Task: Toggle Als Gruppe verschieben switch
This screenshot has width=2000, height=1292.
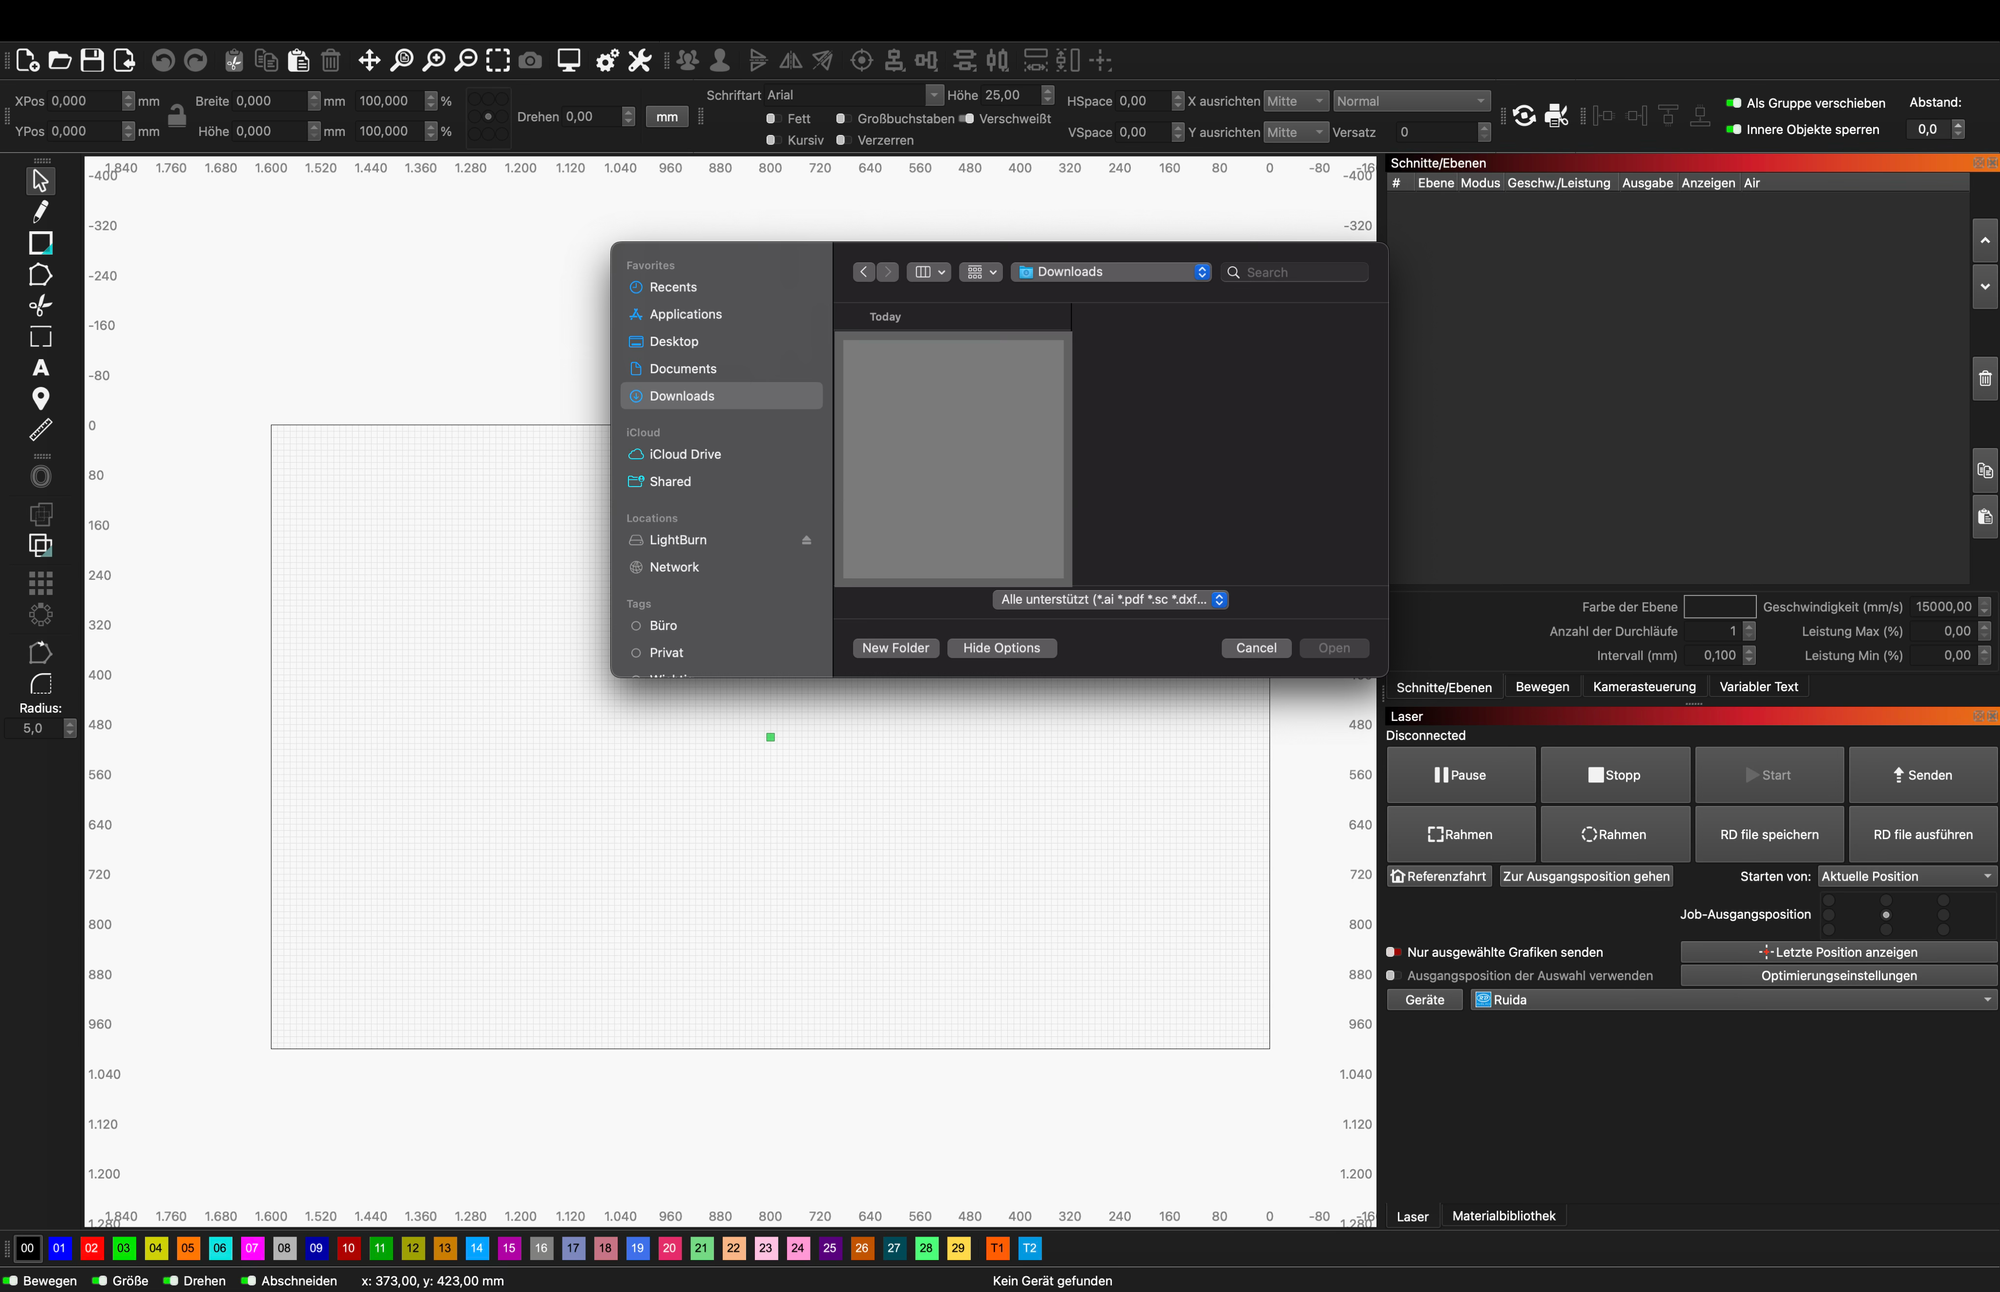Action: 1733,103
